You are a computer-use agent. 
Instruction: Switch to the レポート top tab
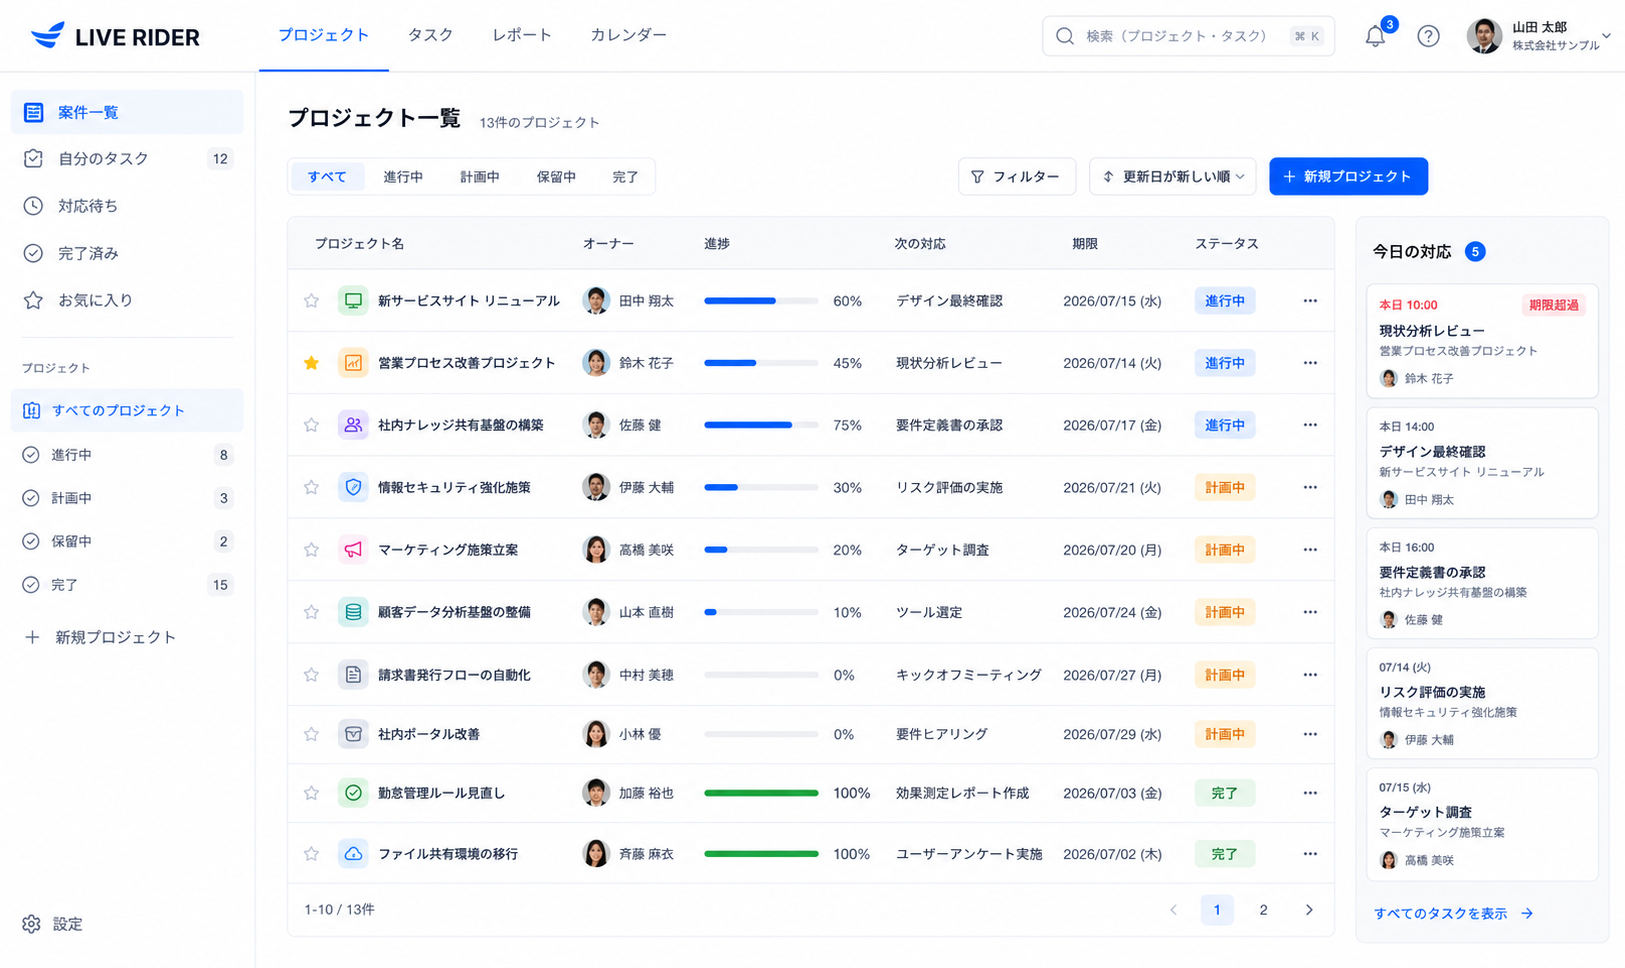pyautogui.click(x=522, y=35)
